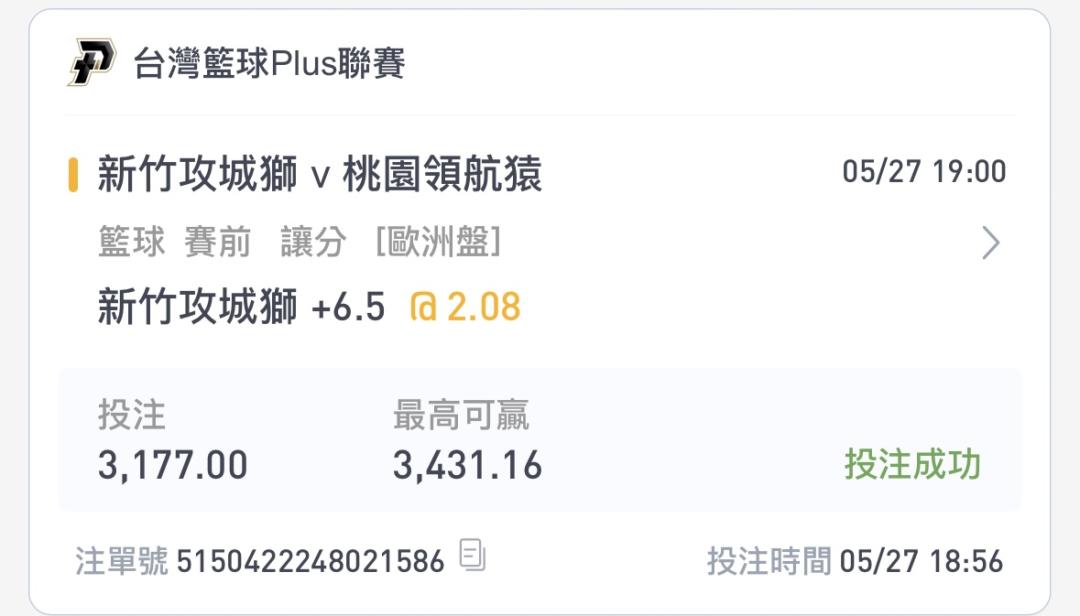Select the 新竹攻城獅 v 桃園領航猿 match title

tap(320, 174)
